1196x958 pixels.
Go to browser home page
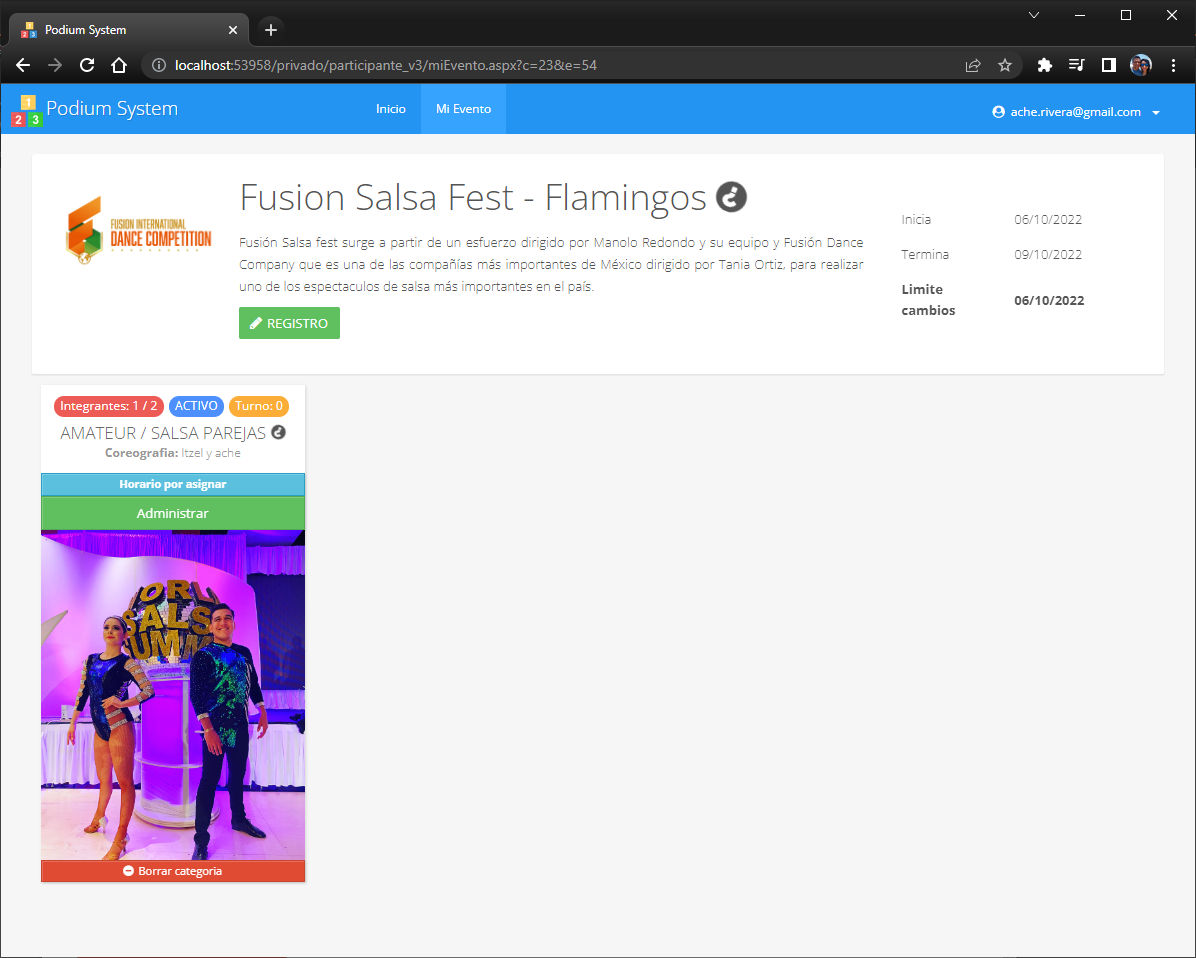tap(119, 66)
